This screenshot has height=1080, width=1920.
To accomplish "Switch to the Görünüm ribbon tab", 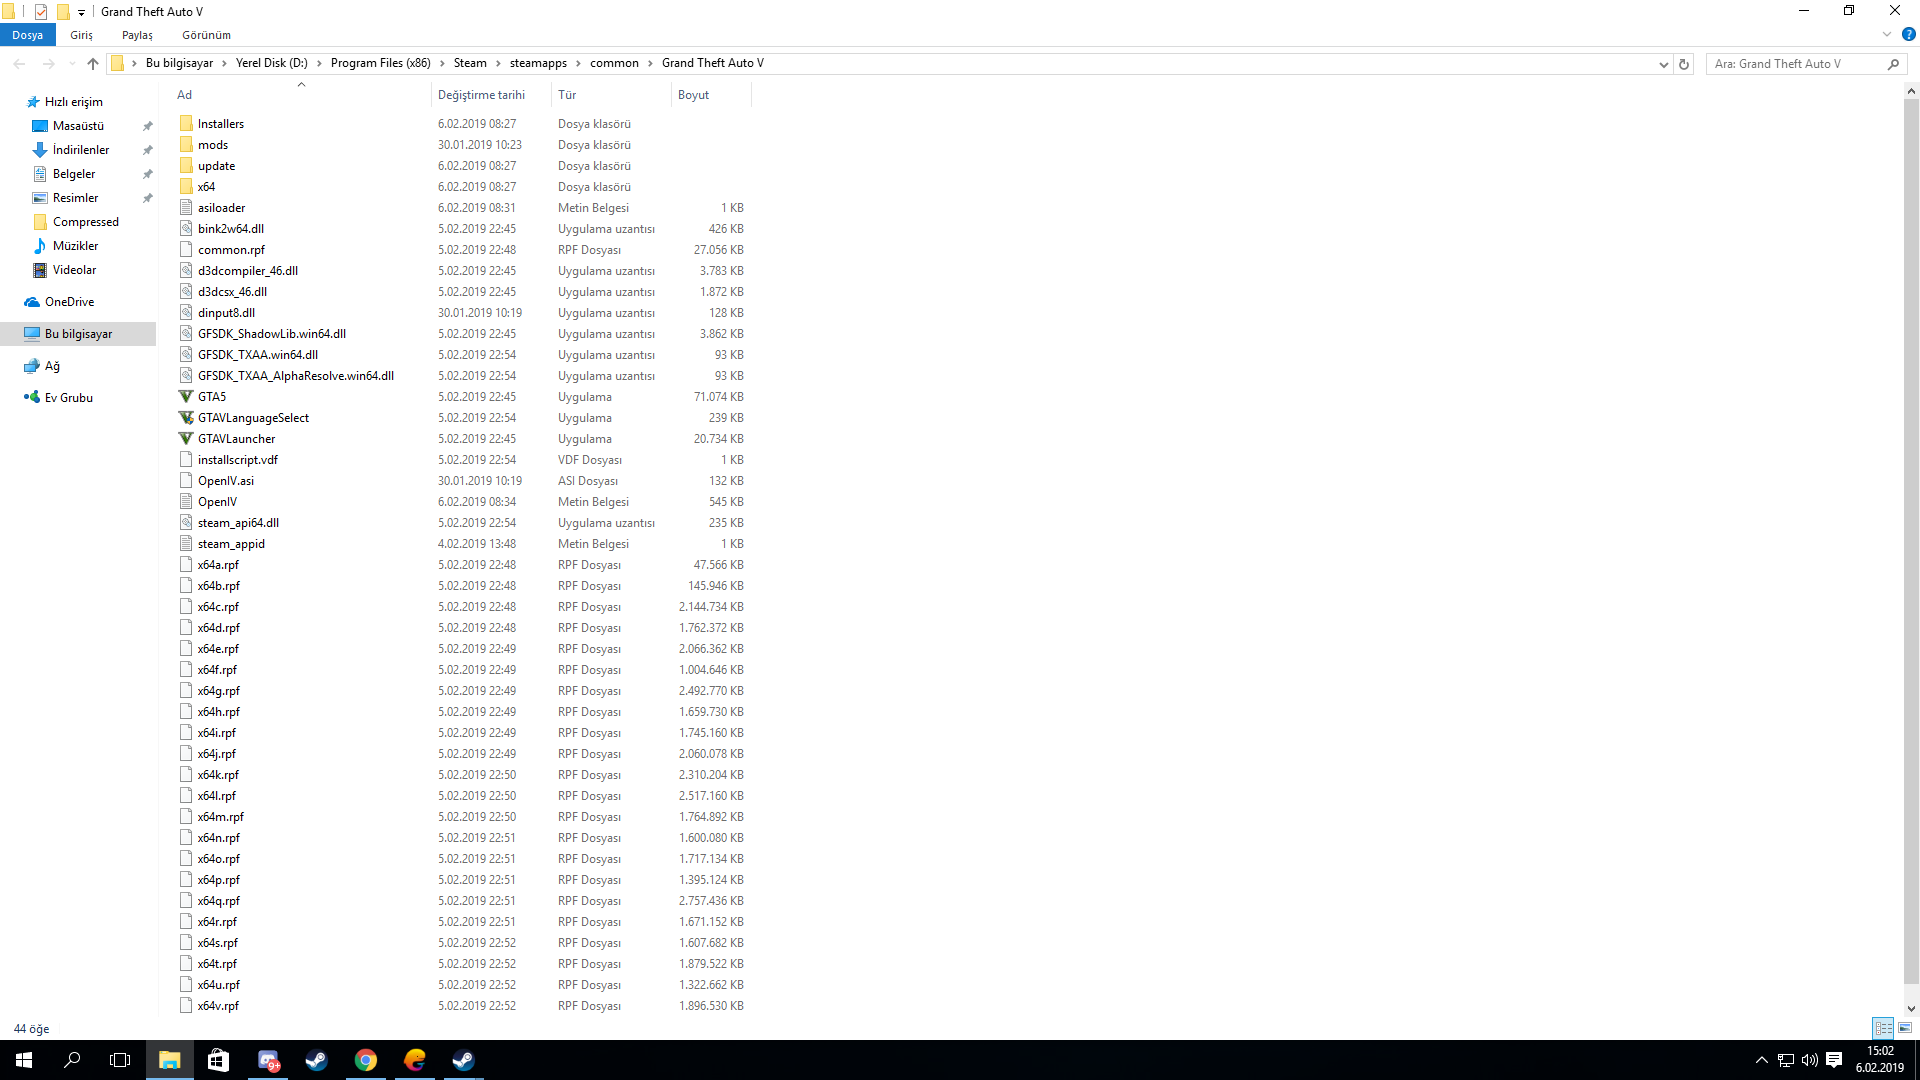I will 206,35.
